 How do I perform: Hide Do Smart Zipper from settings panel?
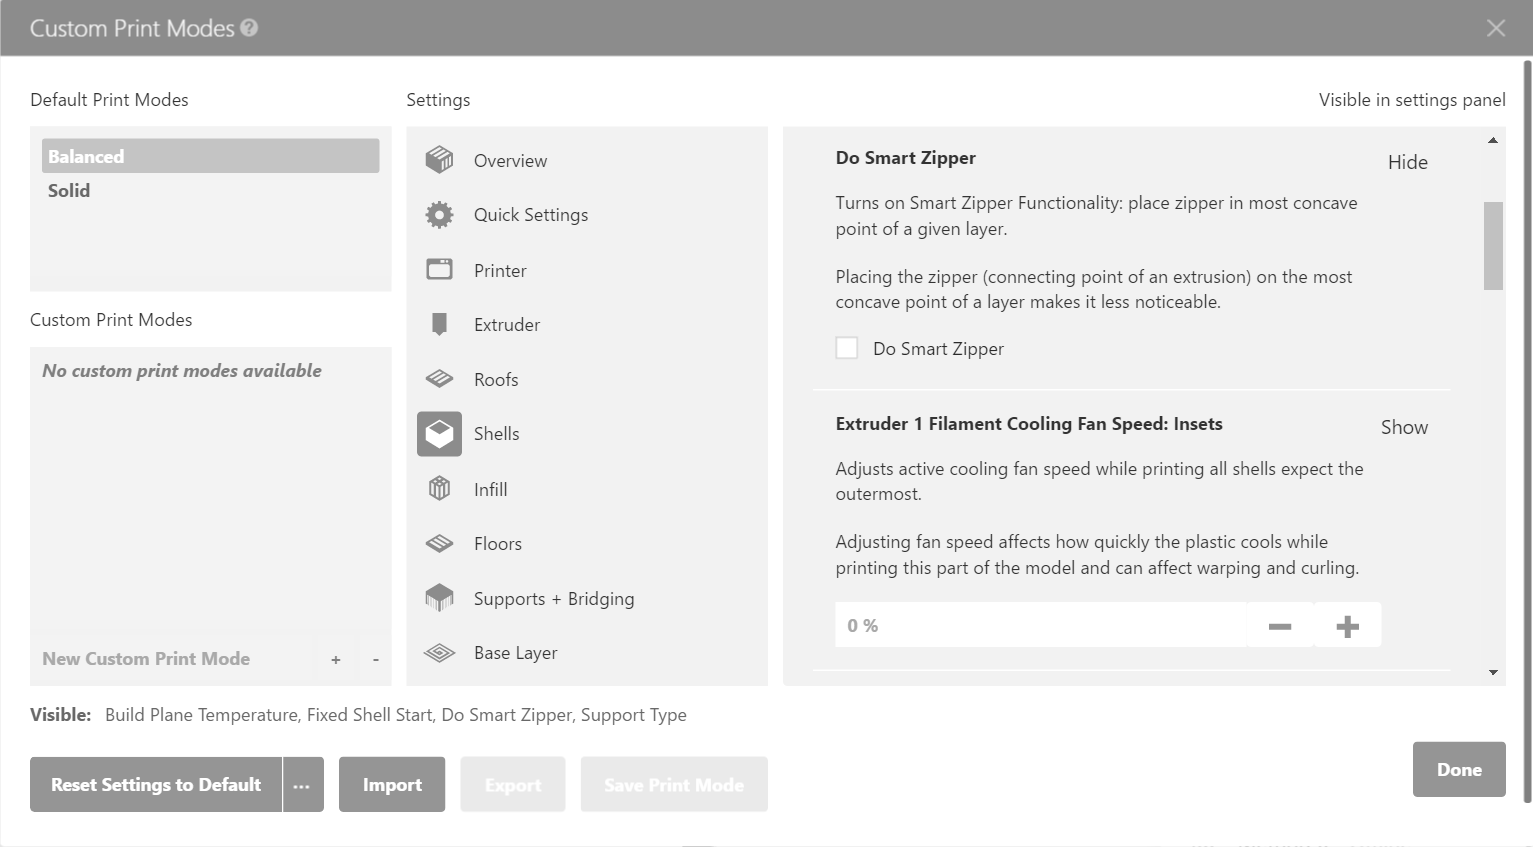pyautogui.click(x=1407, y=162)
